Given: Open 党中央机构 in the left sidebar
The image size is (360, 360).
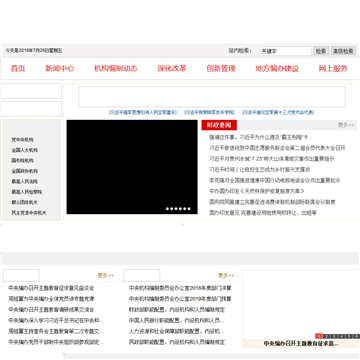Looking at the screenshot, I should point(23,140).
